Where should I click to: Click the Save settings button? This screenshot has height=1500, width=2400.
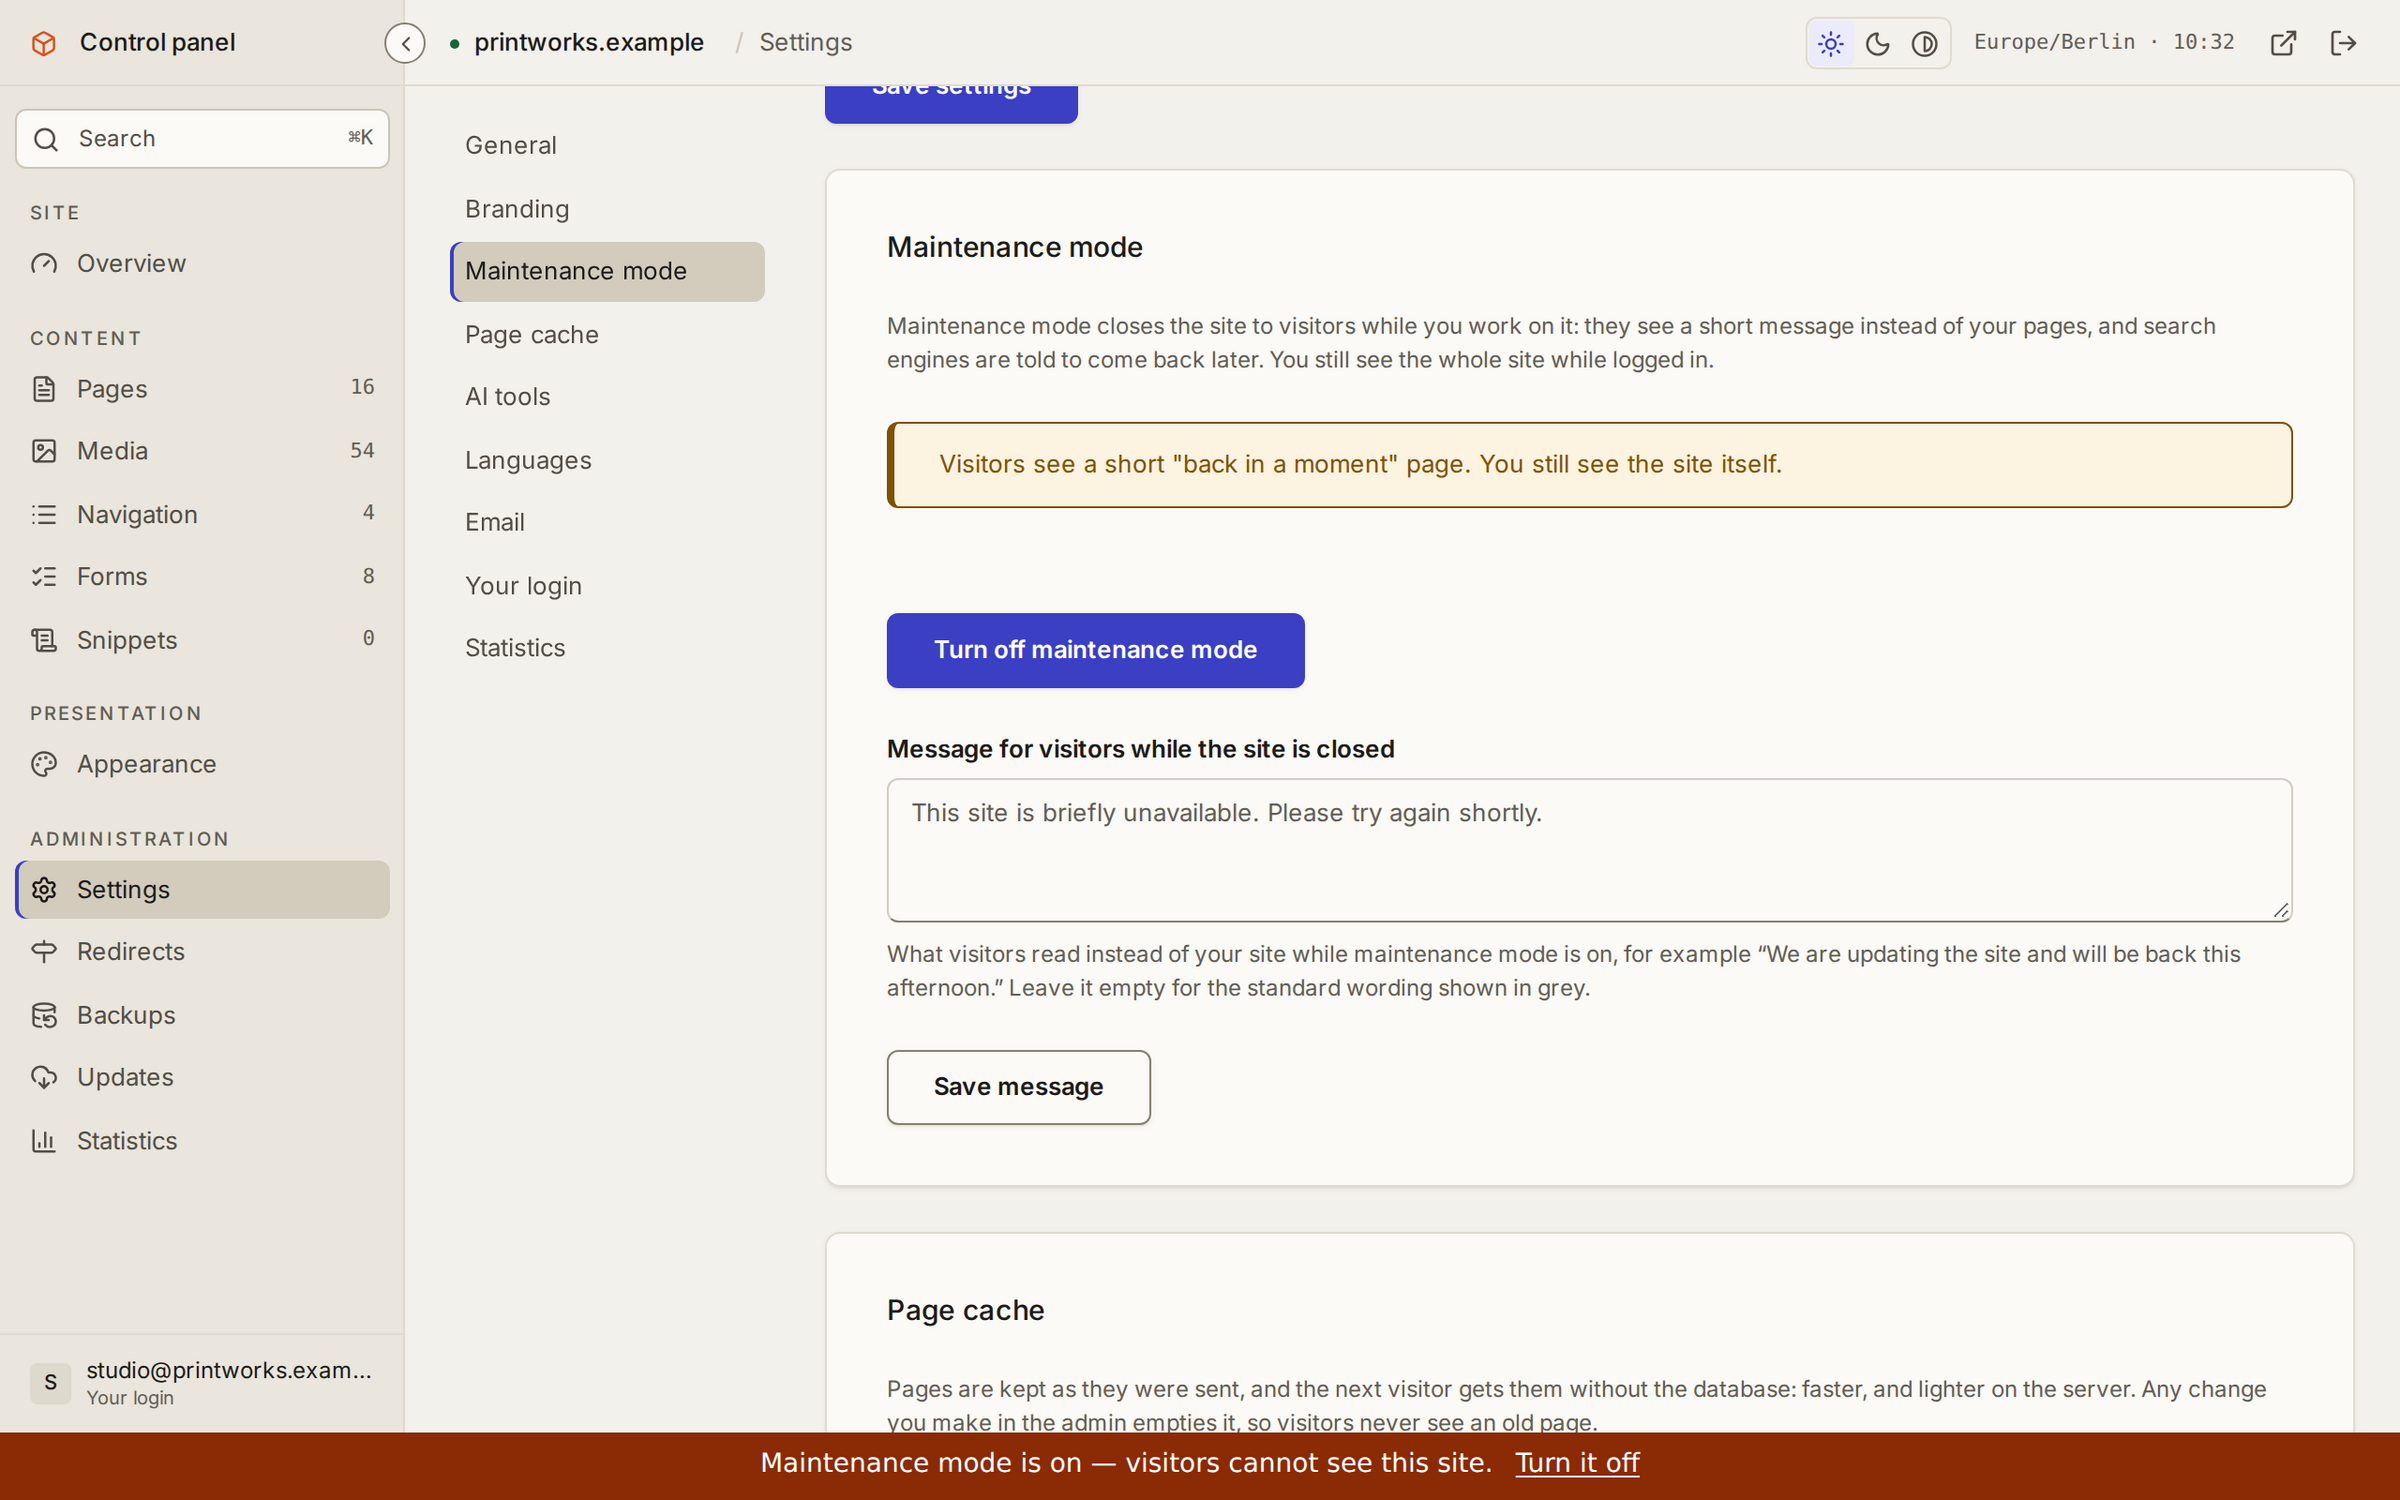pyautogui.click(x=951, y=104)
